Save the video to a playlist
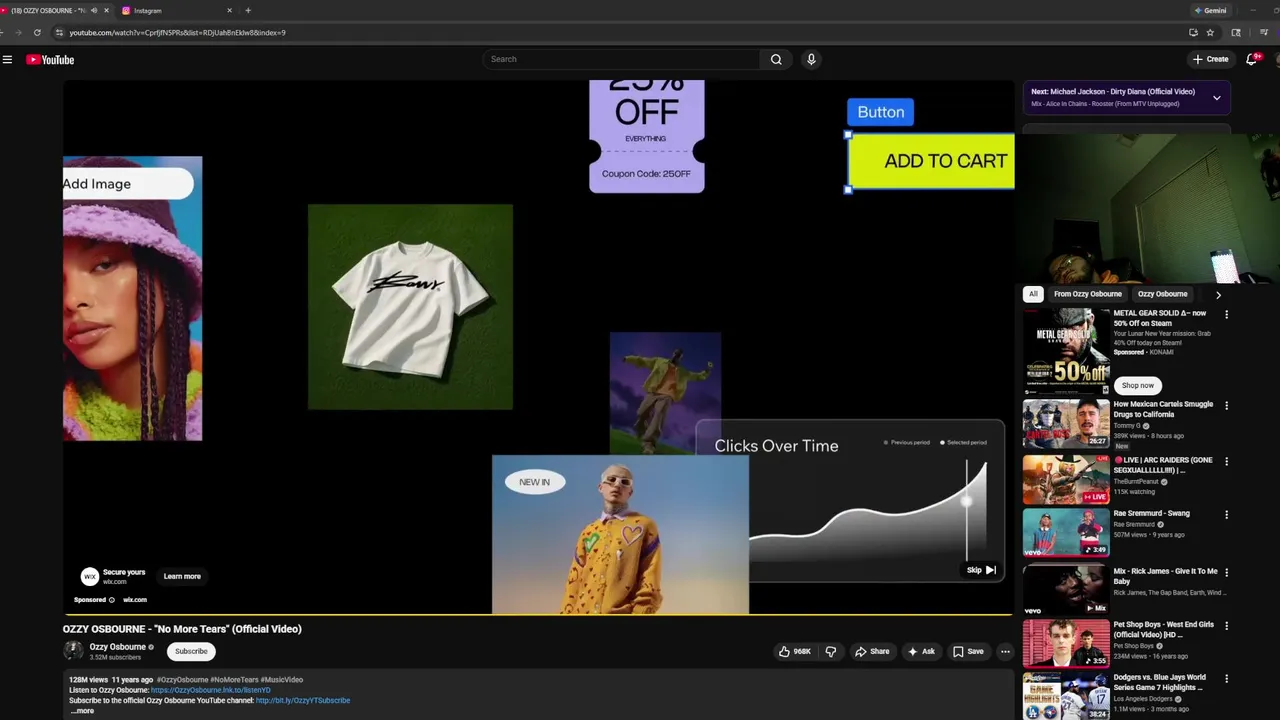 [968, 651]
